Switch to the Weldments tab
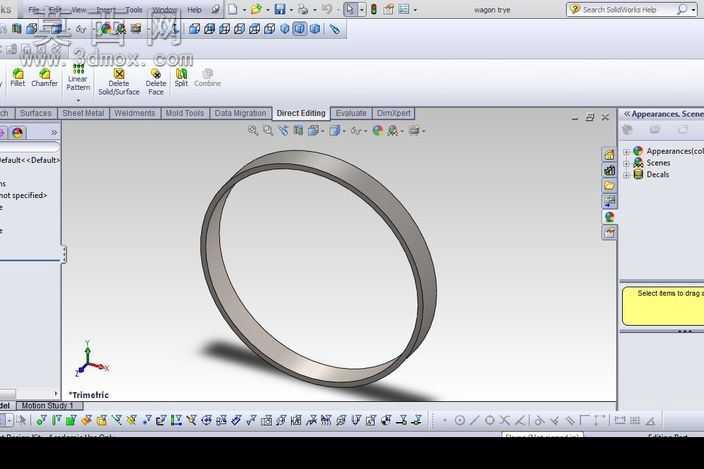Viewport: 704px width, 469px height. point(134,113)
